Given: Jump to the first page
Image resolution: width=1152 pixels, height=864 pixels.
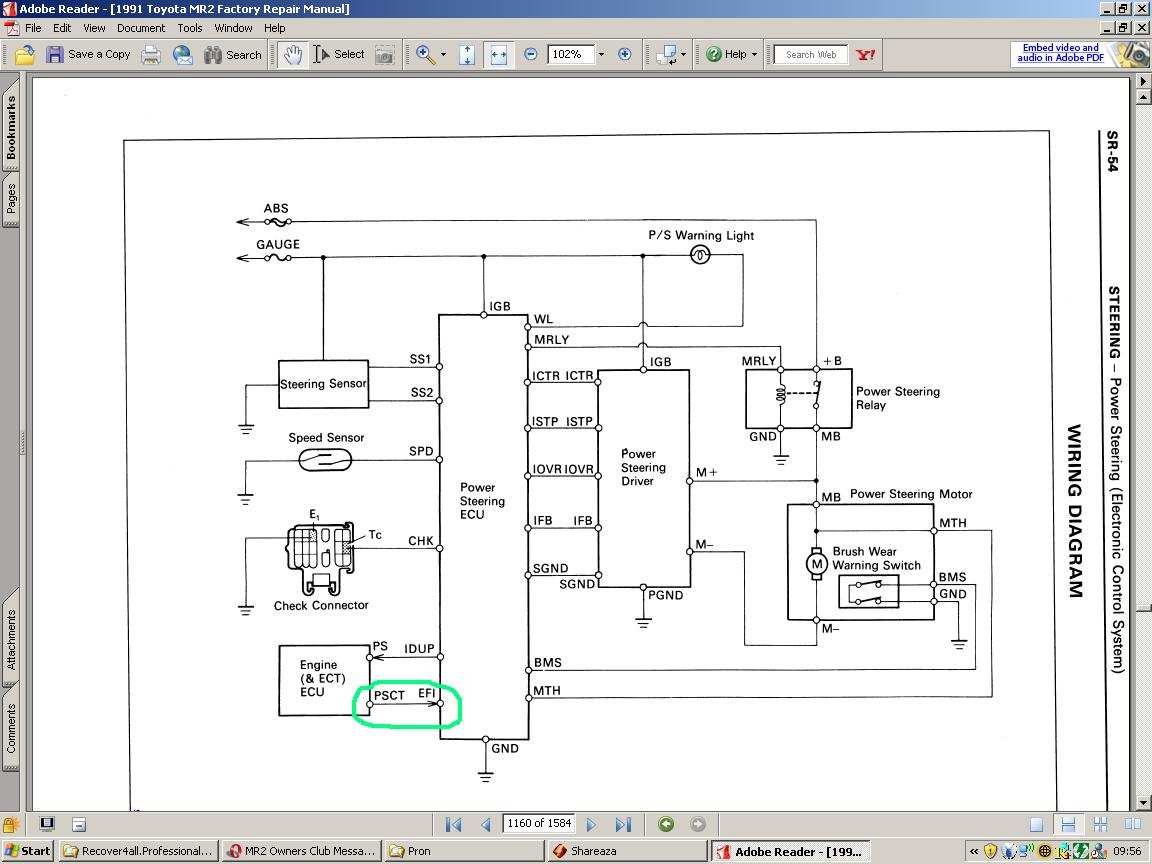Looking at the screenshot, I should point(453,824).
